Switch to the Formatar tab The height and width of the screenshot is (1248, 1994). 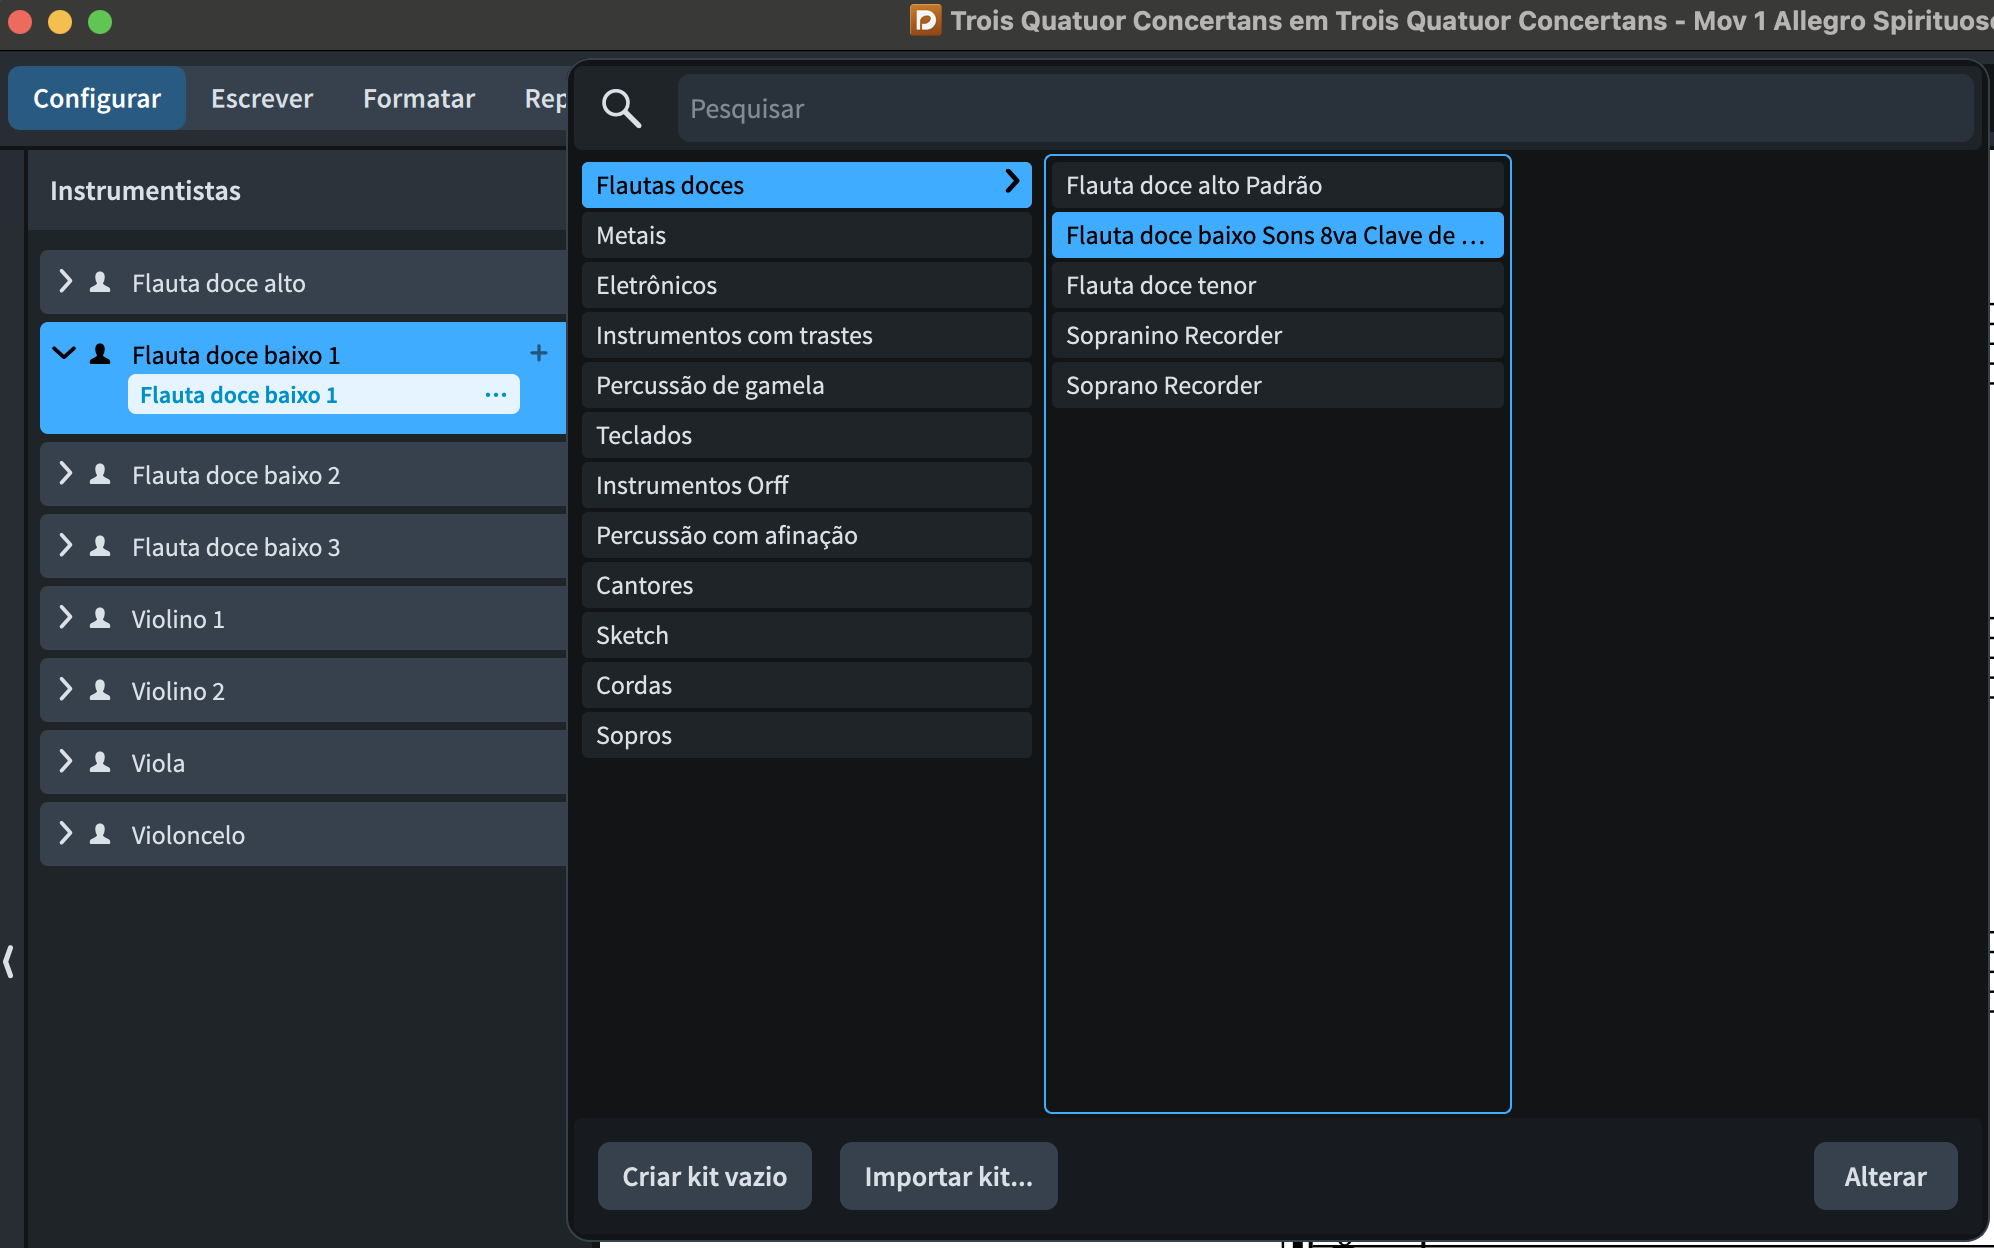(x=418, y=98)
